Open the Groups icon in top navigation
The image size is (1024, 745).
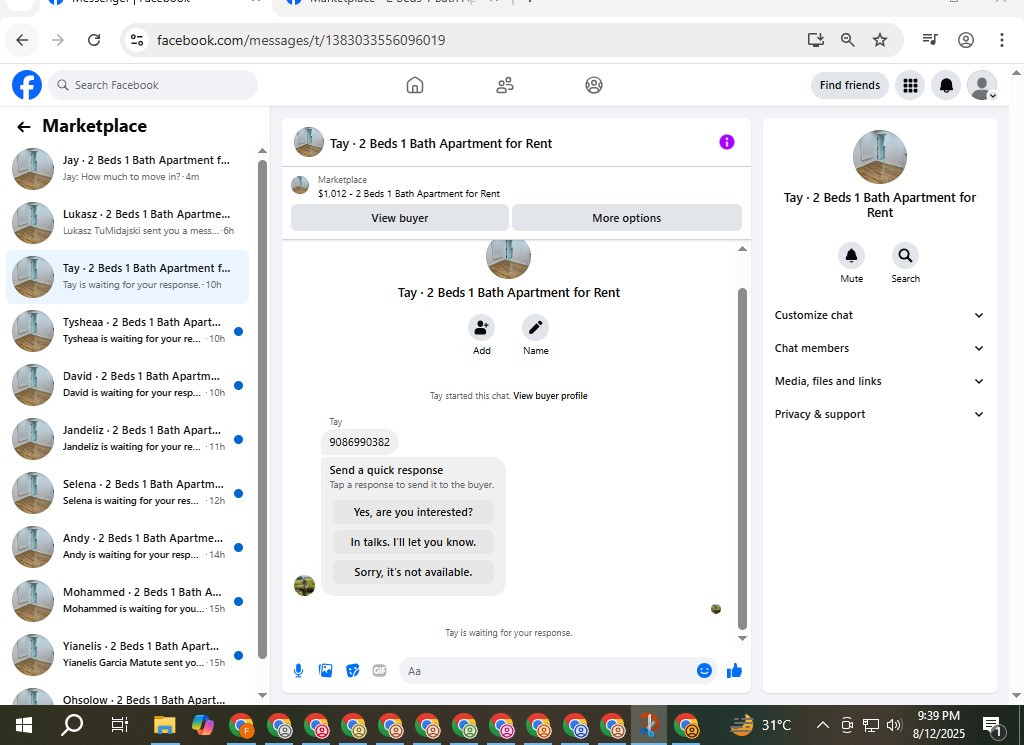coord(594,85)
